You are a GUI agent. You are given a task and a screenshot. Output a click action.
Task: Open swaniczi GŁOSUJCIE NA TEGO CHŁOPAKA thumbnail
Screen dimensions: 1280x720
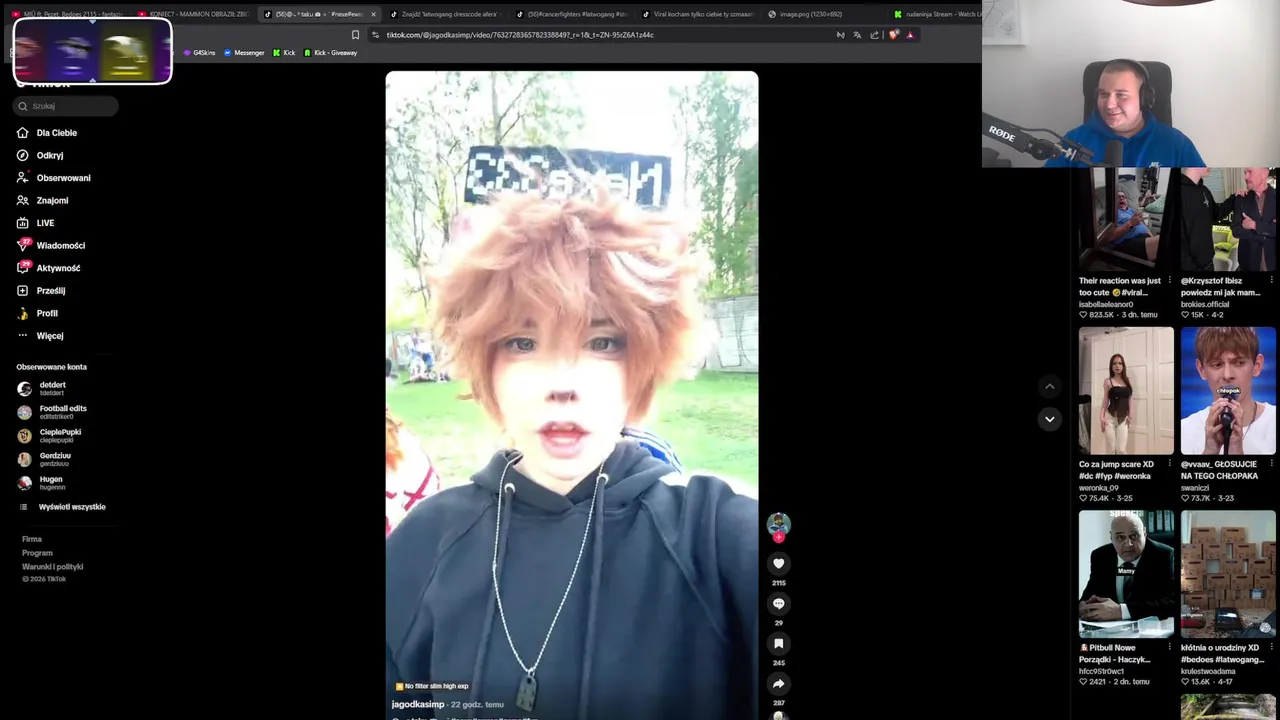pyautogui.click(x=1228, y=391)
